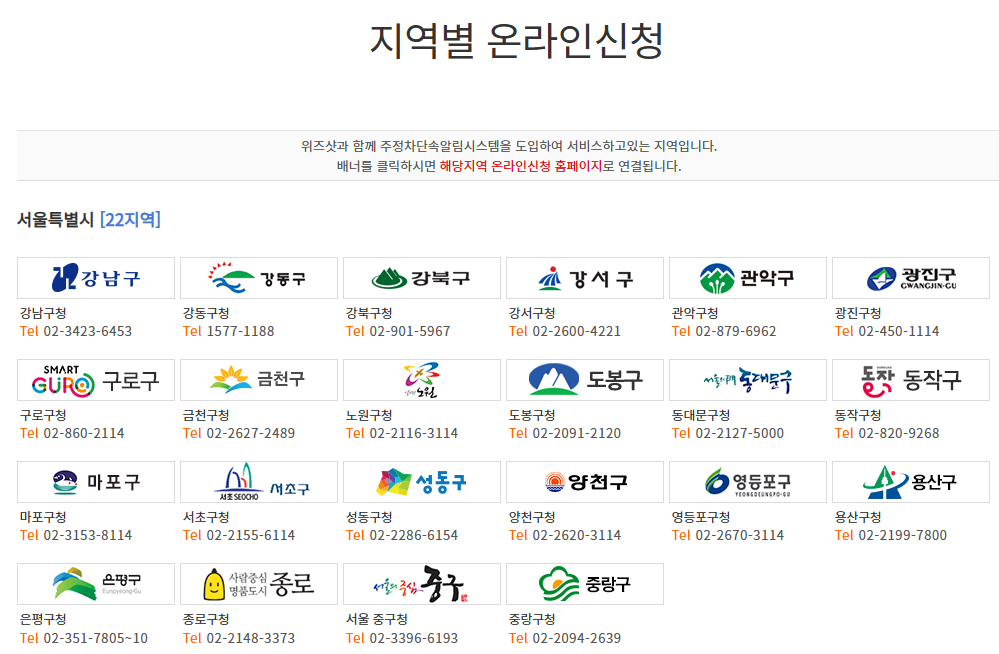Click the 노원구청 office name
Viewport: 999px width, 654px height.
click(x=369, y=415)
